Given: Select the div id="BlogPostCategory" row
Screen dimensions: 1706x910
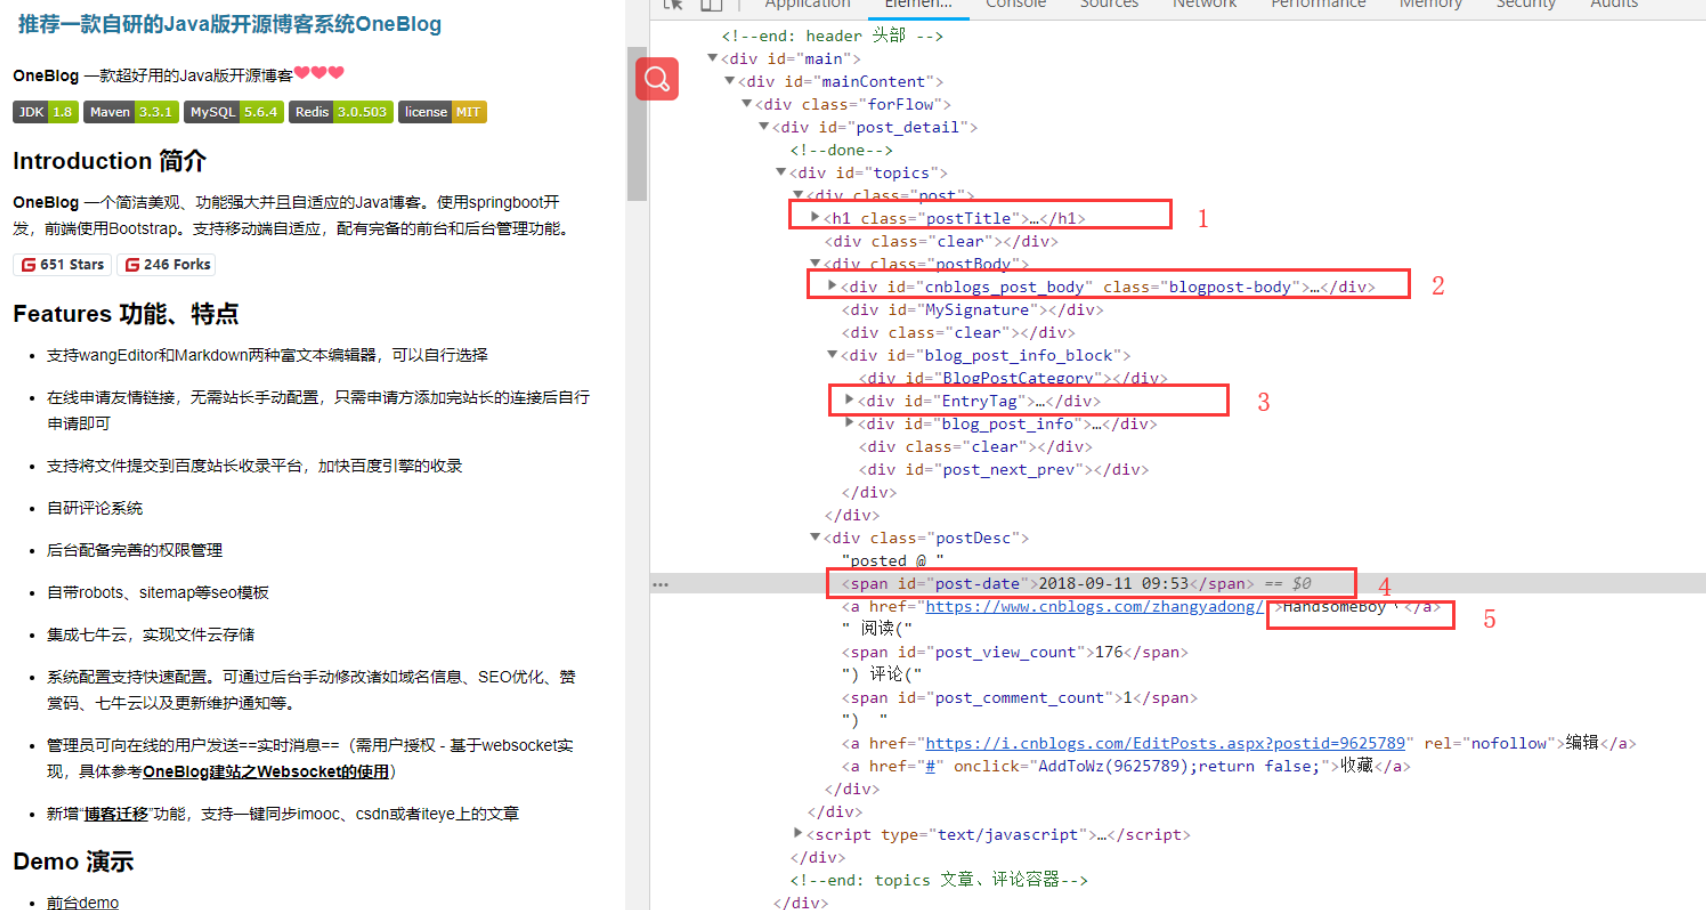Looking at the screenshot, I should point(1013,378).
